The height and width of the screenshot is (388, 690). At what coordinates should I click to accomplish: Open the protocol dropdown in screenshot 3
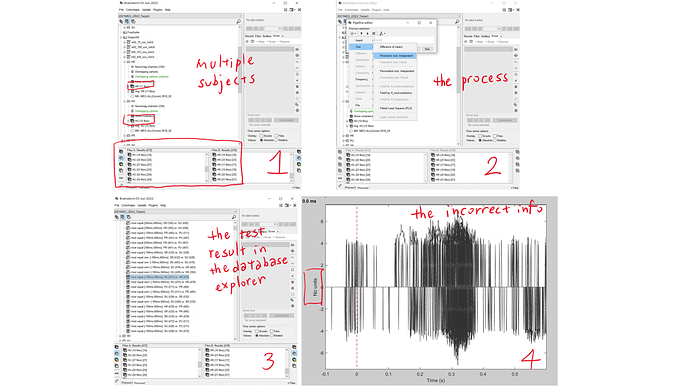click(176, 212)
